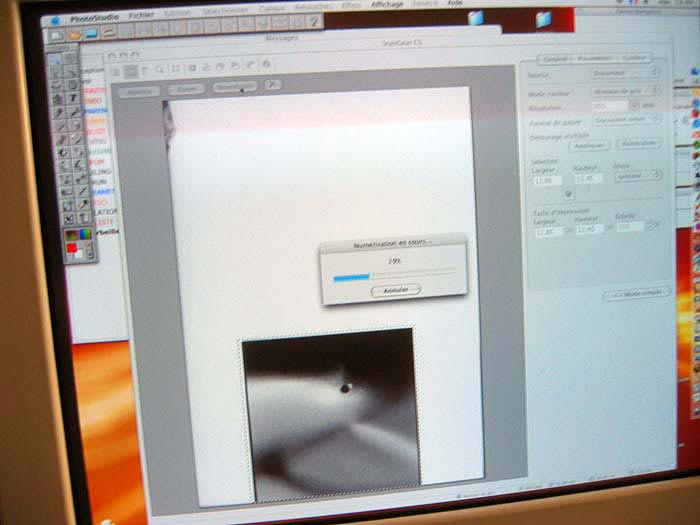Screen dimensions: 700x525
Task: Switch to the middle Paramètres tab
Action: [x=595, y=58]
